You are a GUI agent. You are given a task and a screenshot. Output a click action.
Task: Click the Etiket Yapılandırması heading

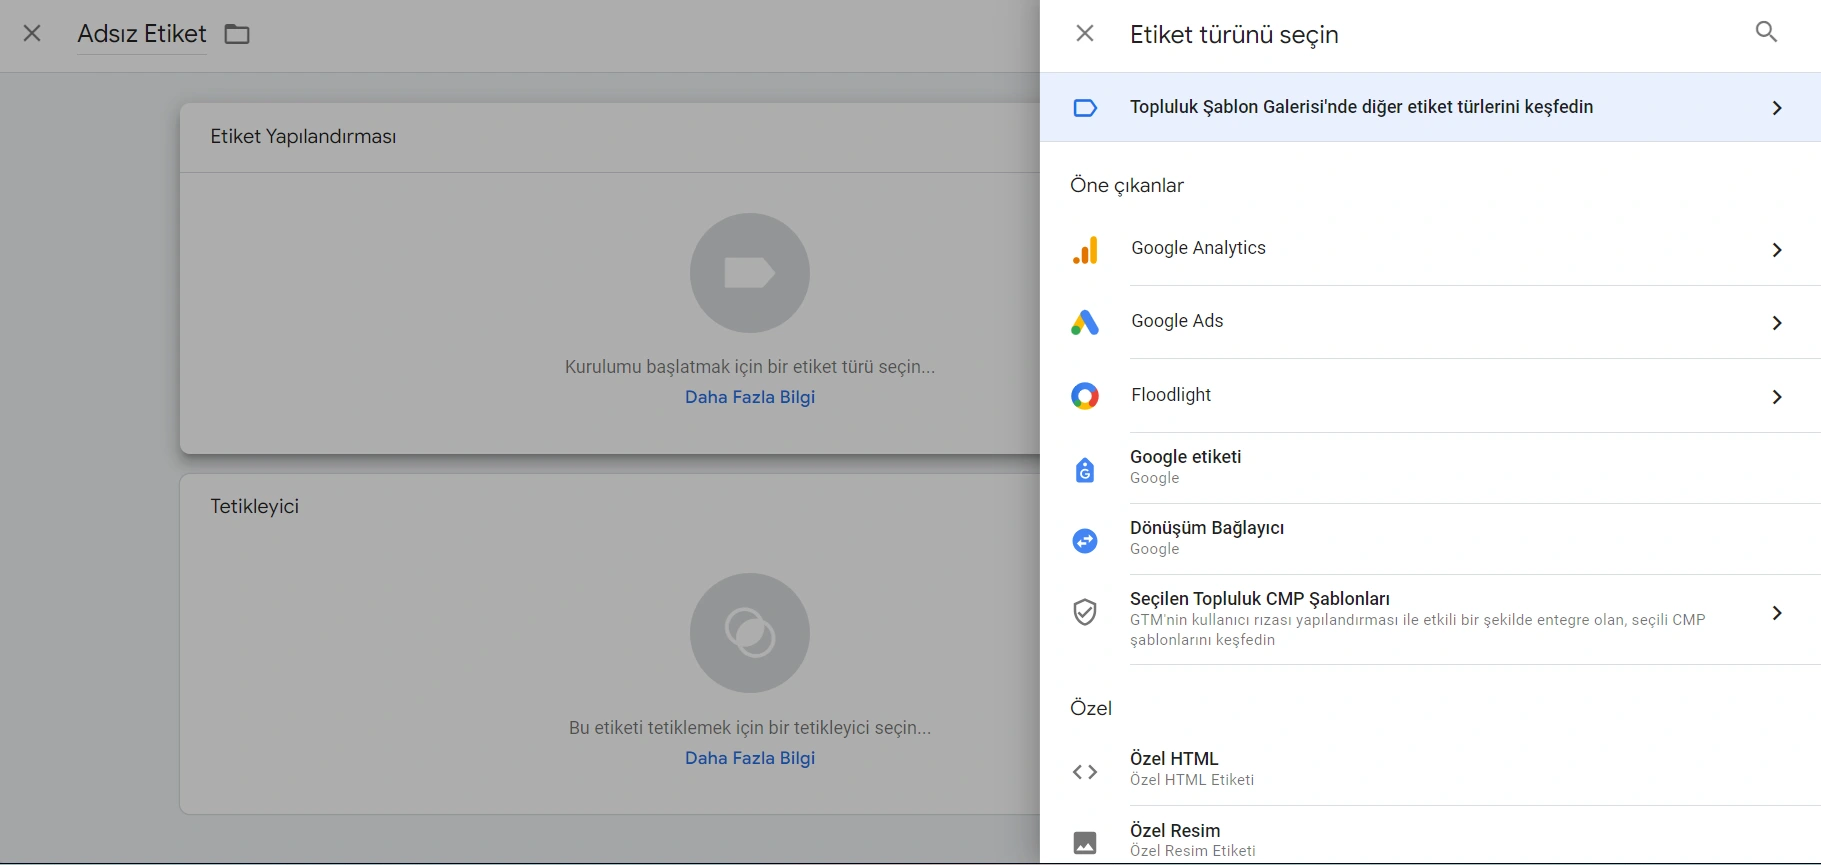click(303, 137)
